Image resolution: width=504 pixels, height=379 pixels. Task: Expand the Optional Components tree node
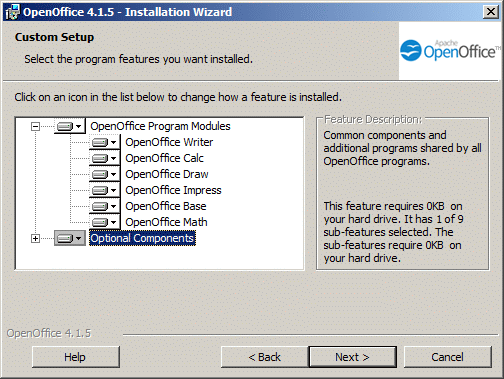(x=35, y=238)
